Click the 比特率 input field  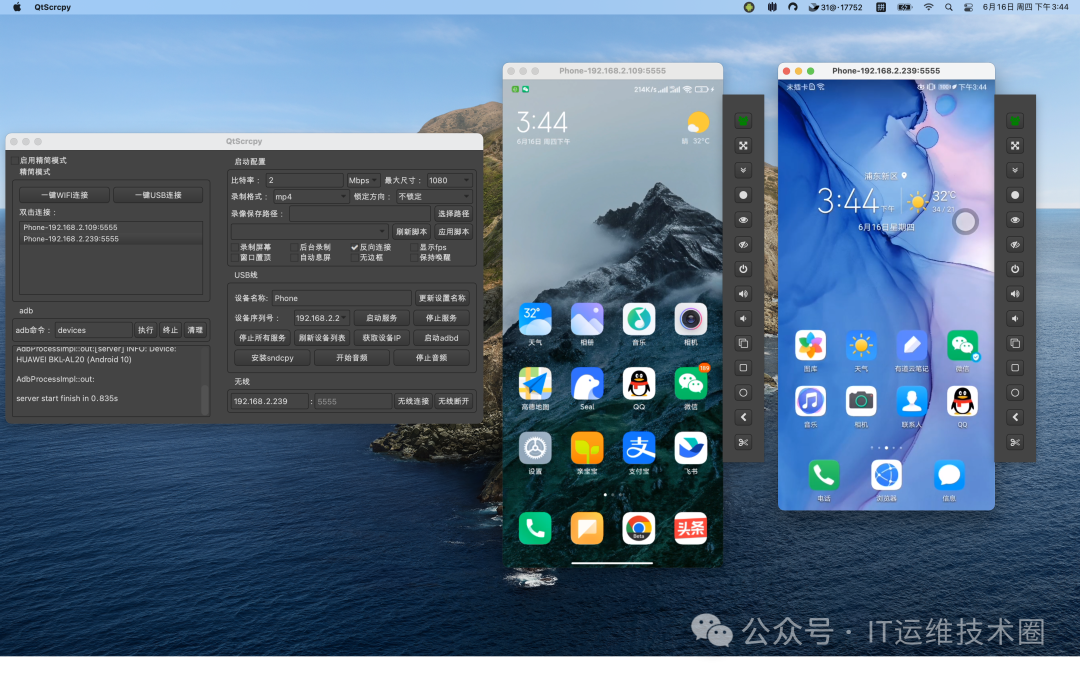click(x=304, y=180)
